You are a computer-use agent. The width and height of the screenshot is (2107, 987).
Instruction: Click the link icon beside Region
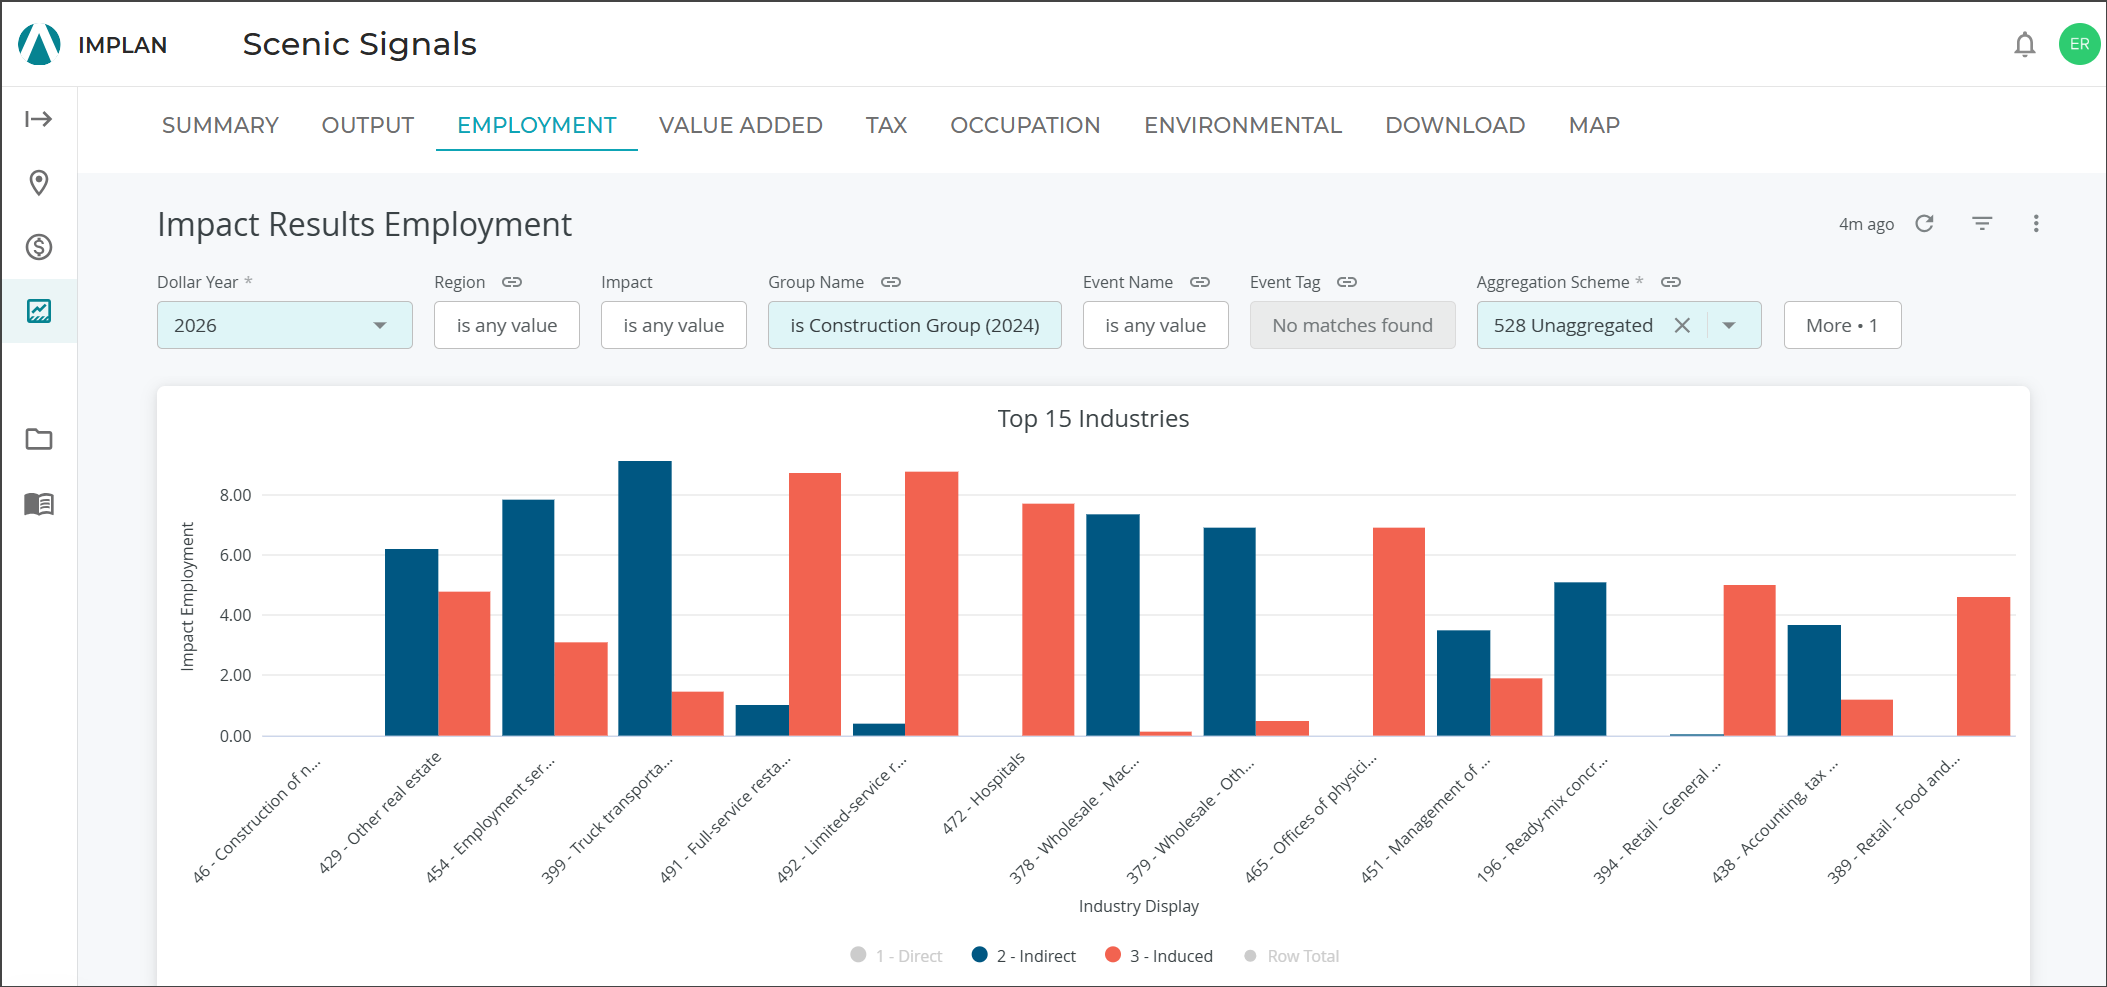pos(512,282)
